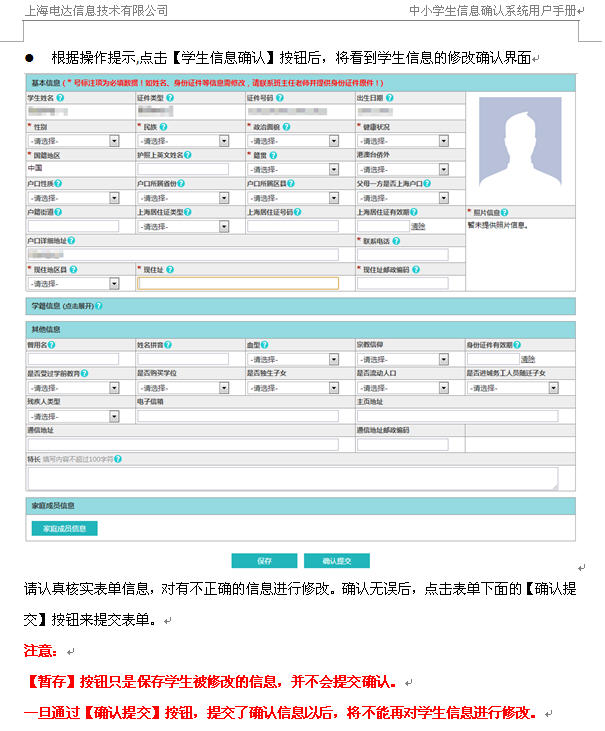The height and width of the screenshot is (731, 605).
Task: Click the help icon beside 学生姓名
Action: [x=61, y=98]
